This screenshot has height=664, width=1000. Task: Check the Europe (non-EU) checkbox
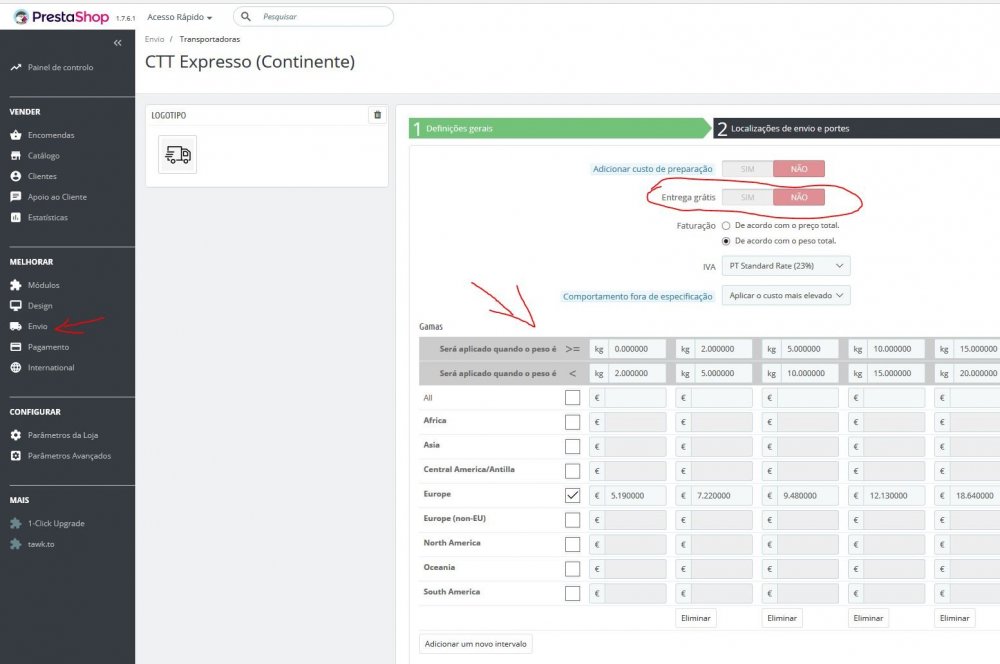(x=573, y=520)
